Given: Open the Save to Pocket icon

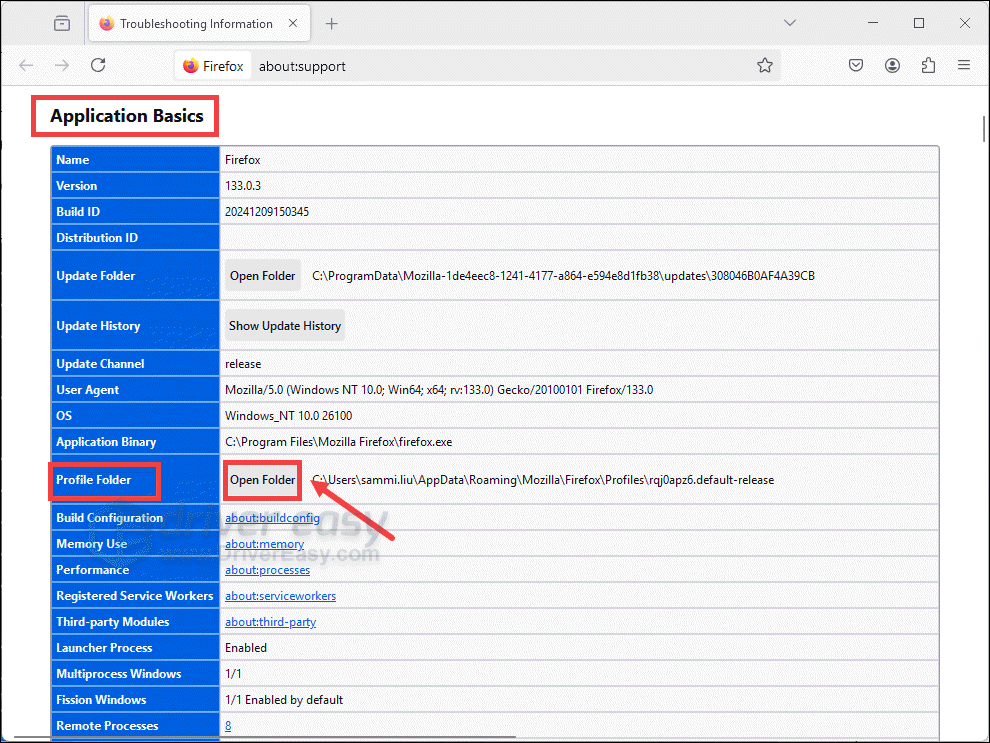Looking at the screenshot, I should (856, 65).
